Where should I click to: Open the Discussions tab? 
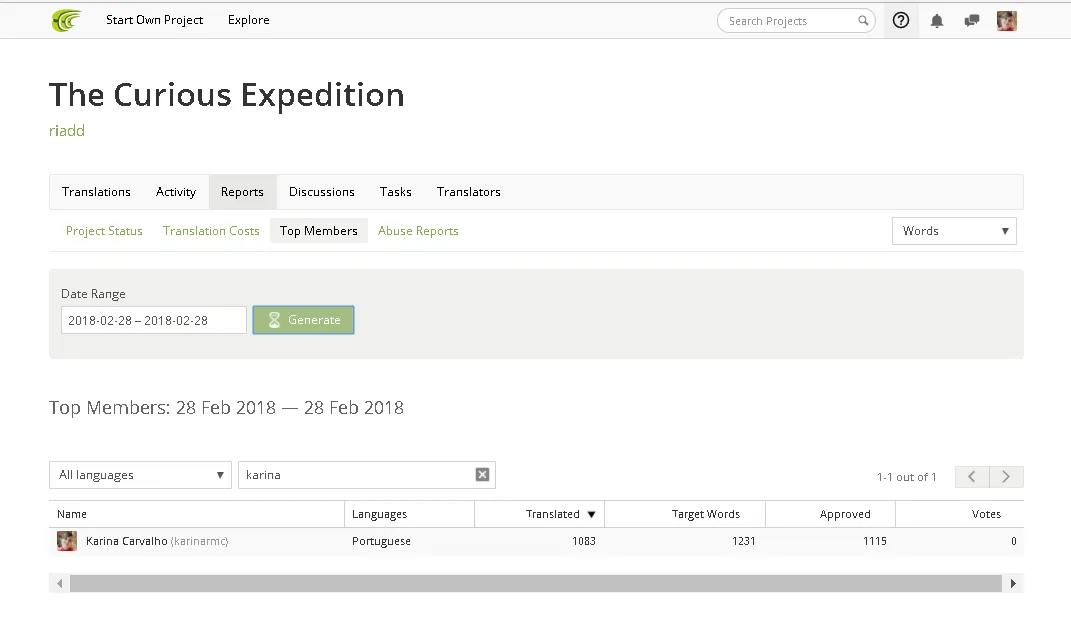point(322,192)
